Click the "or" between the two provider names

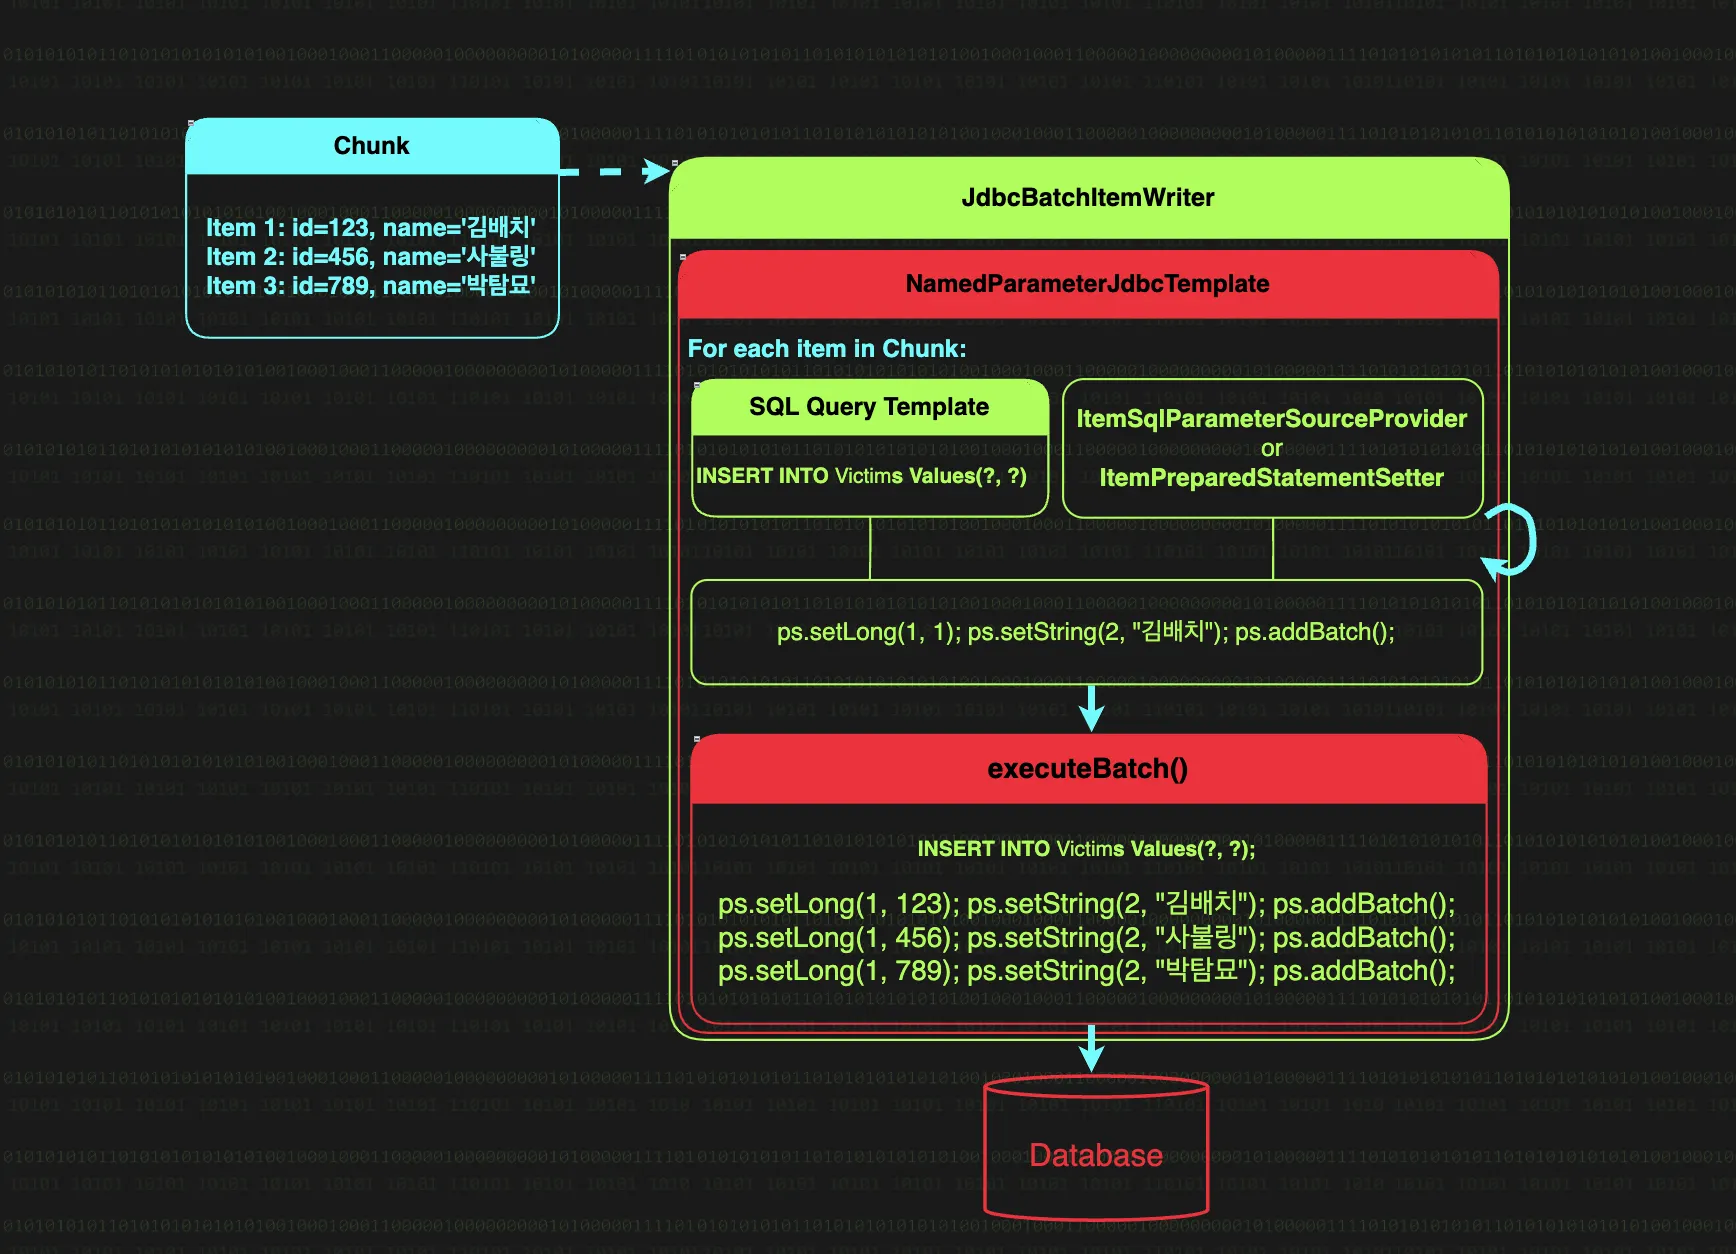[x=1272, y=449]
